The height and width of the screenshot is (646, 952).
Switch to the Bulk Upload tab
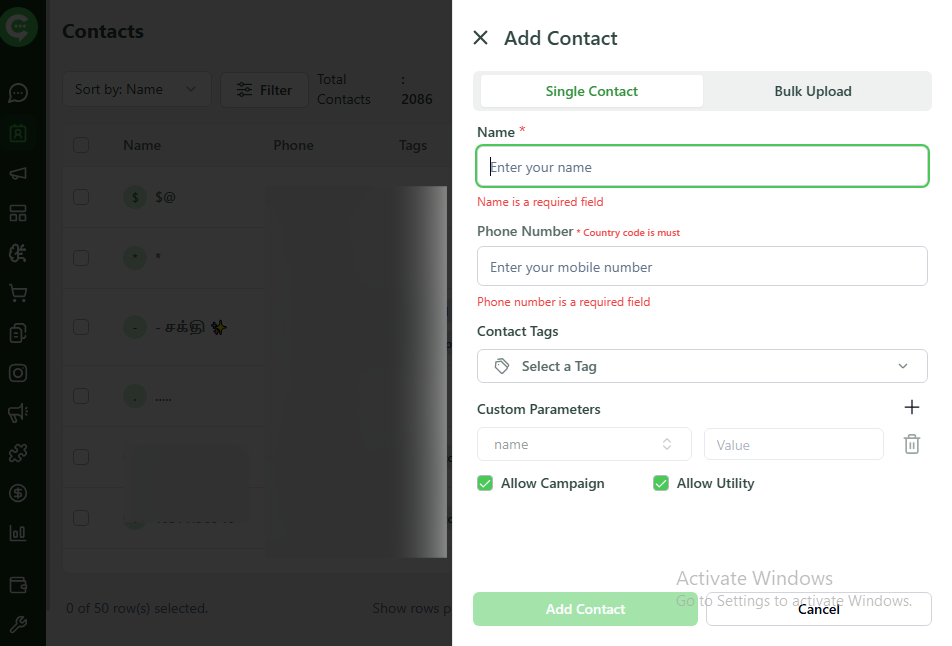[813, 90]
